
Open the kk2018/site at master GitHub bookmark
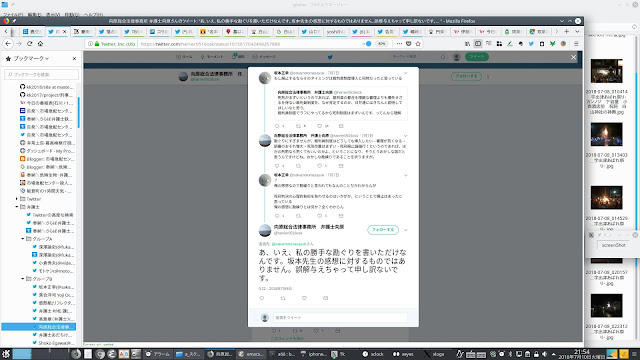tap(47, 87)
